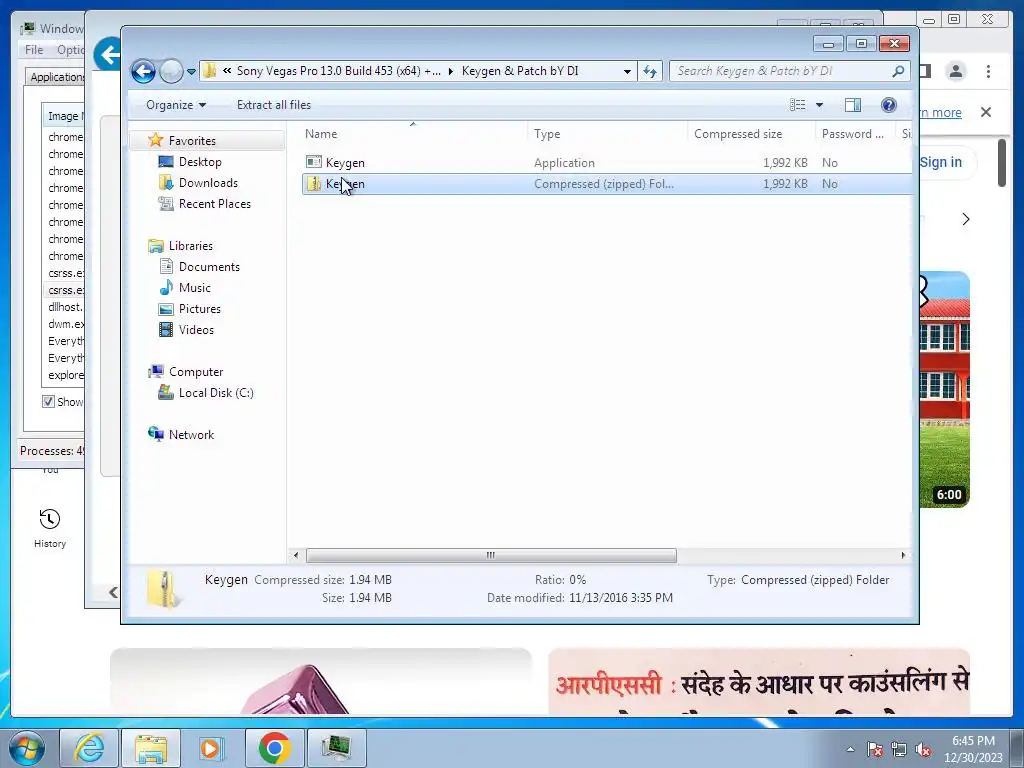The image size is (1024, 768).
Task: Select Favorites in the navigation pane
Action: (x=192, y=140)
